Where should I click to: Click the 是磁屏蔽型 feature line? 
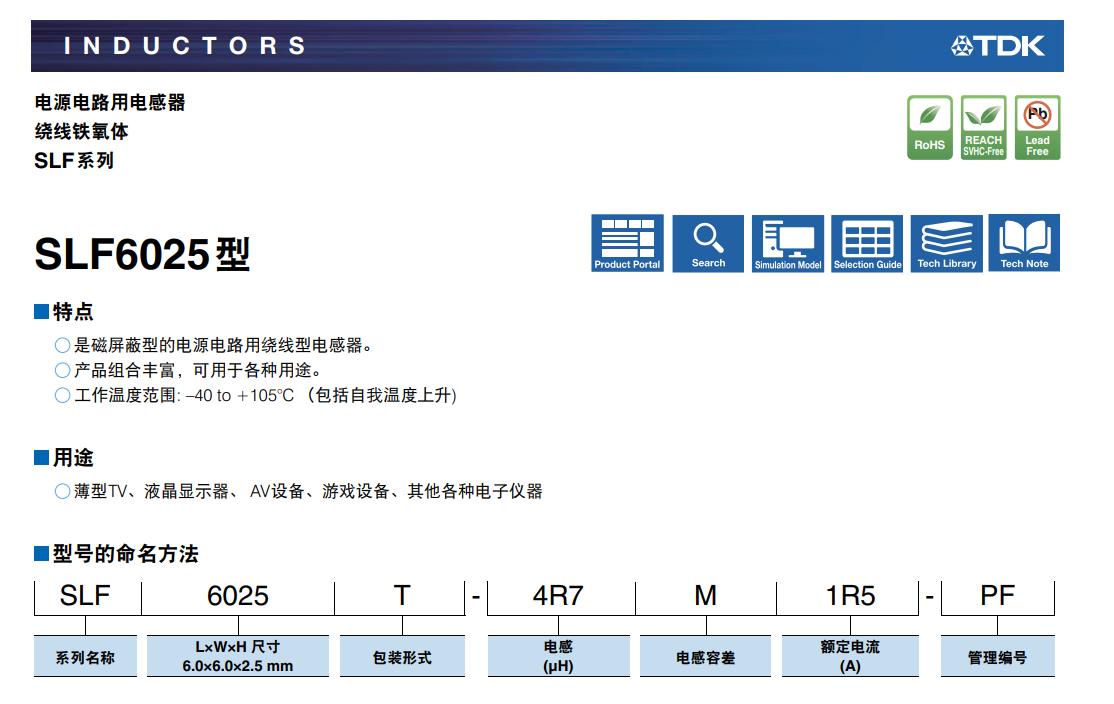(214, 346)
